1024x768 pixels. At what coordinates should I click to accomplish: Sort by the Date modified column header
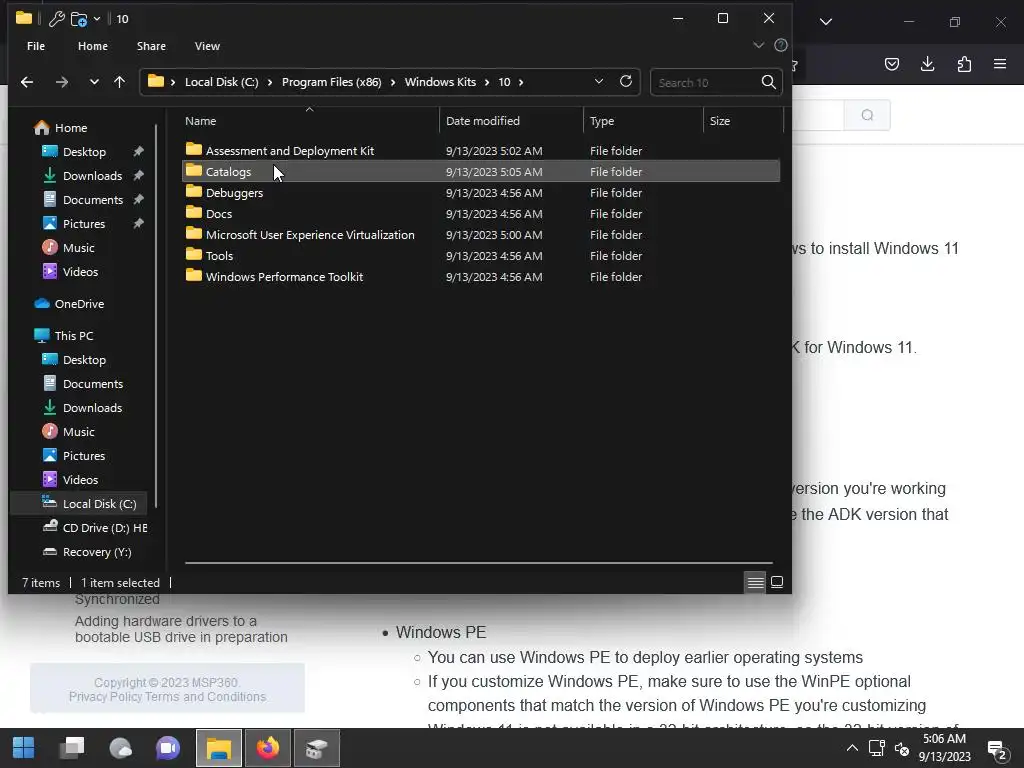tap(511, 121)
